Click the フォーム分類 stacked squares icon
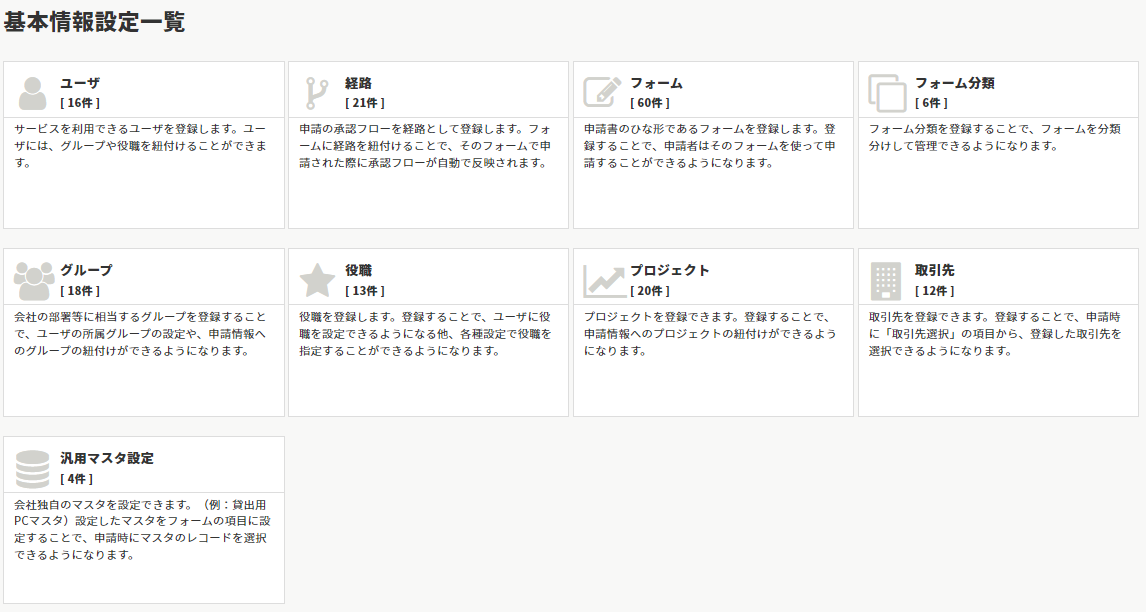Screen dimensions: 1146x612 click(887, 93)
